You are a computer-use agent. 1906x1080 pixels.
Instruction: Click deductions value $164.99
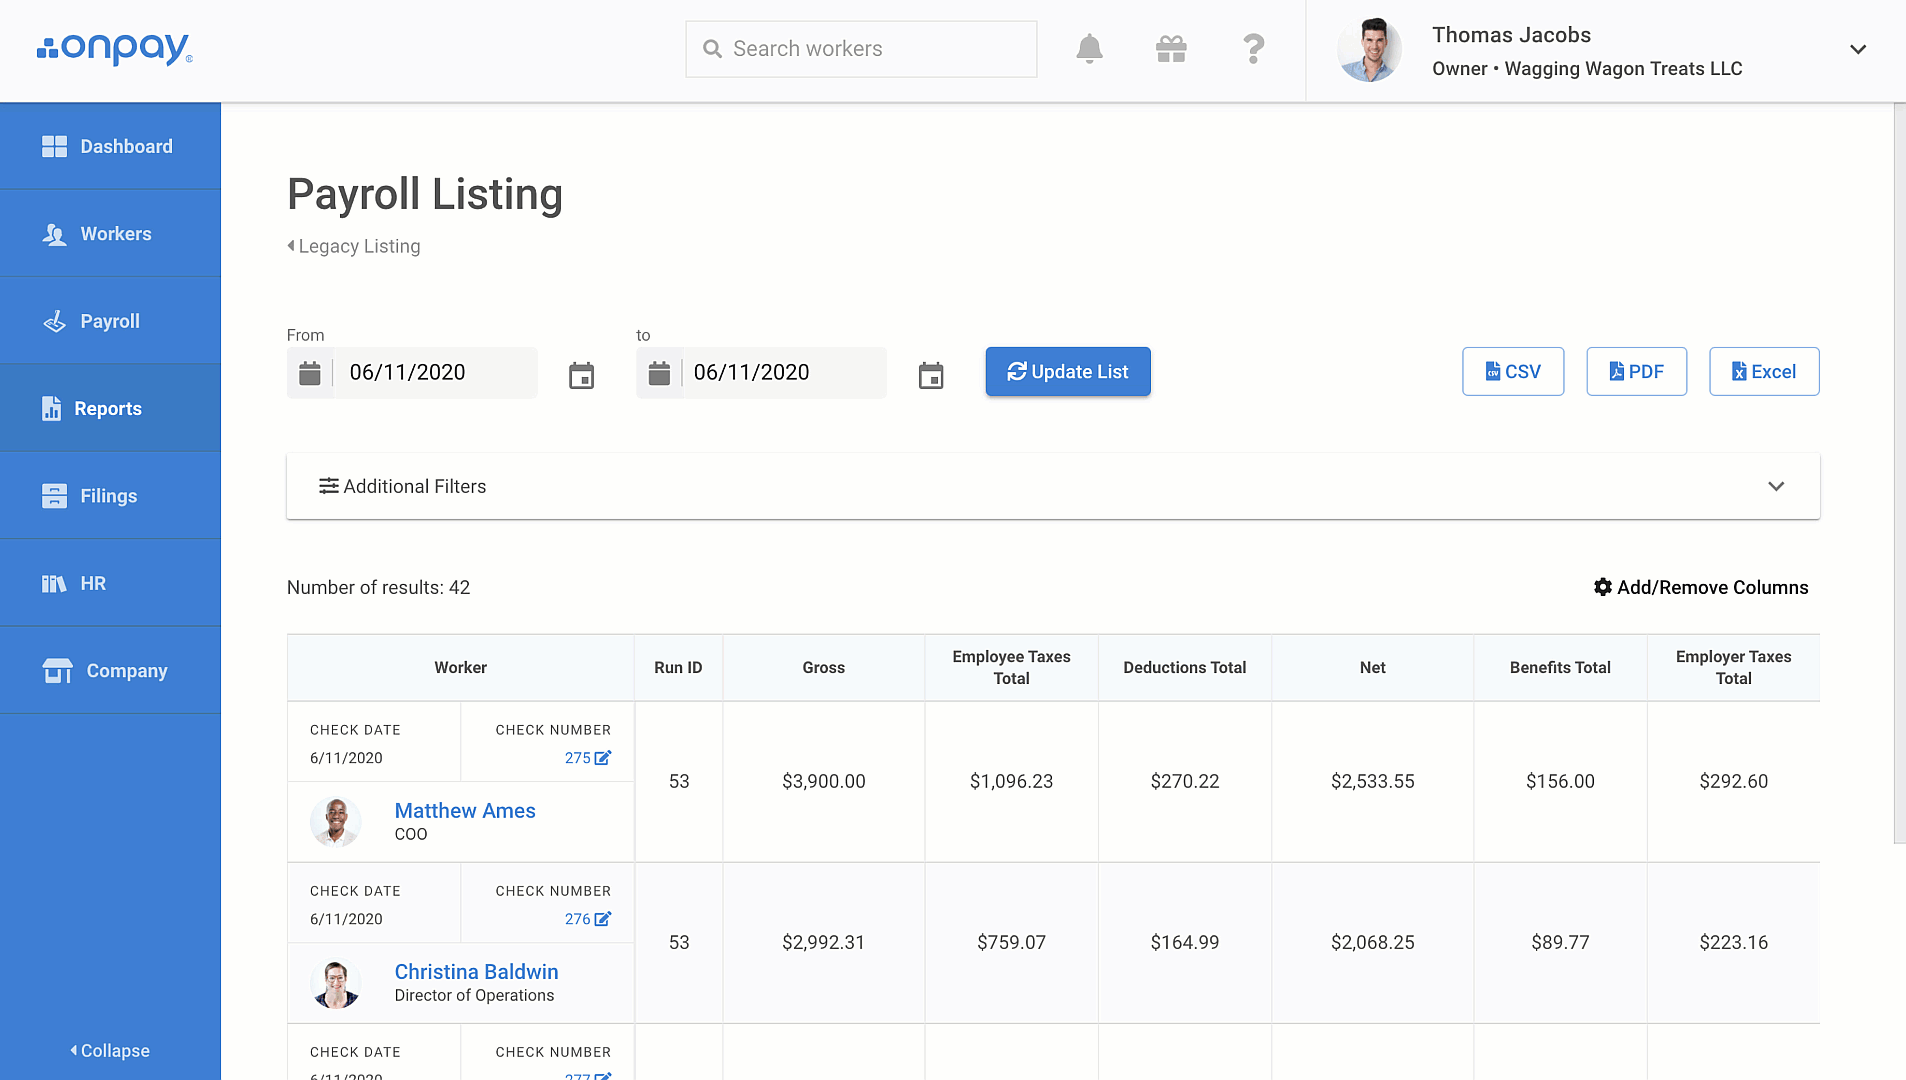point(1184,943)
